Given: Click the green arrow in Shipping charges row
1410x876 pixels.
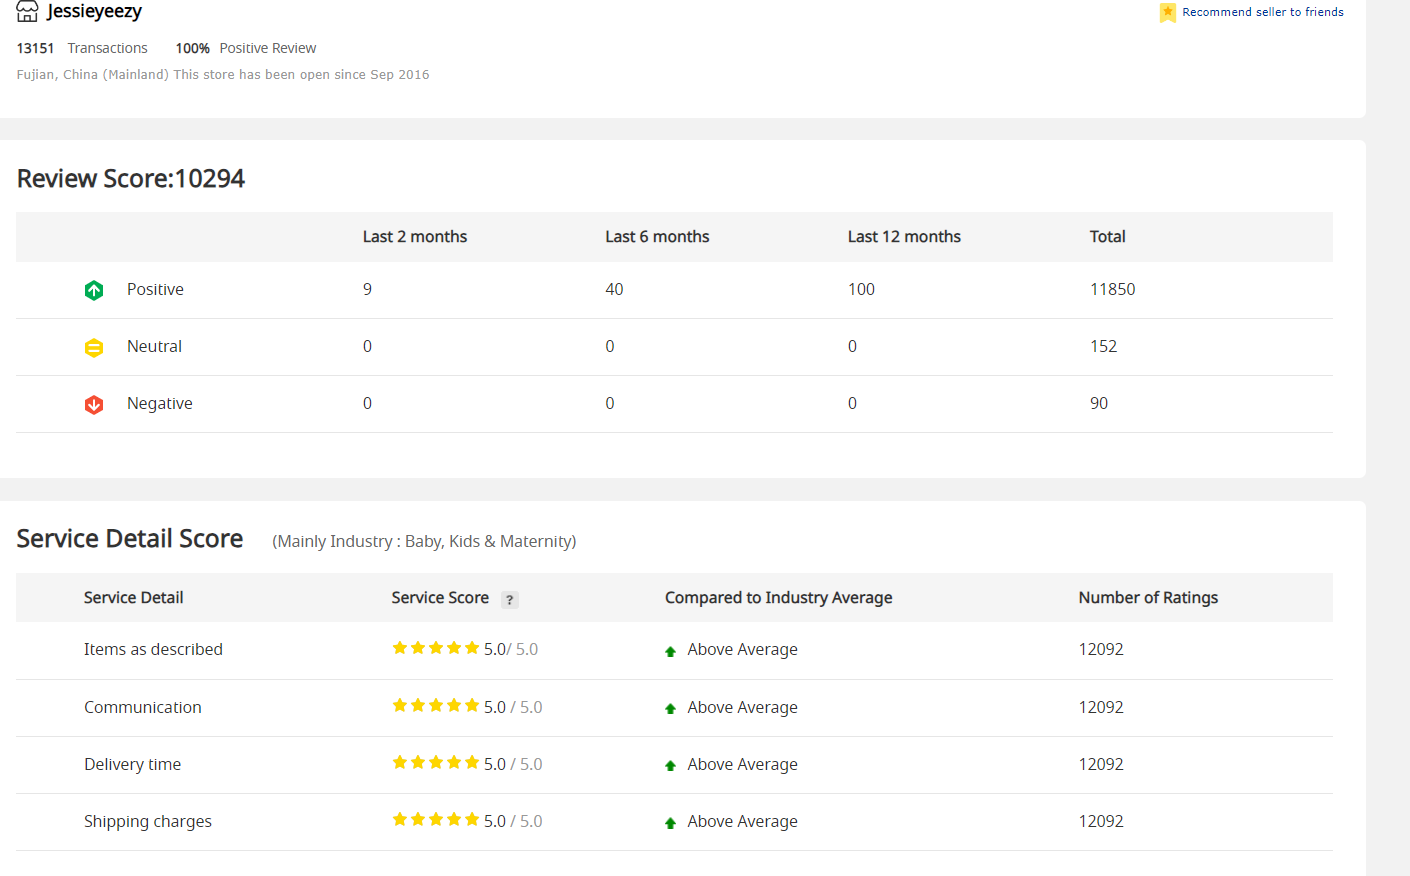Looking at the screenshot, I should 671,823.
